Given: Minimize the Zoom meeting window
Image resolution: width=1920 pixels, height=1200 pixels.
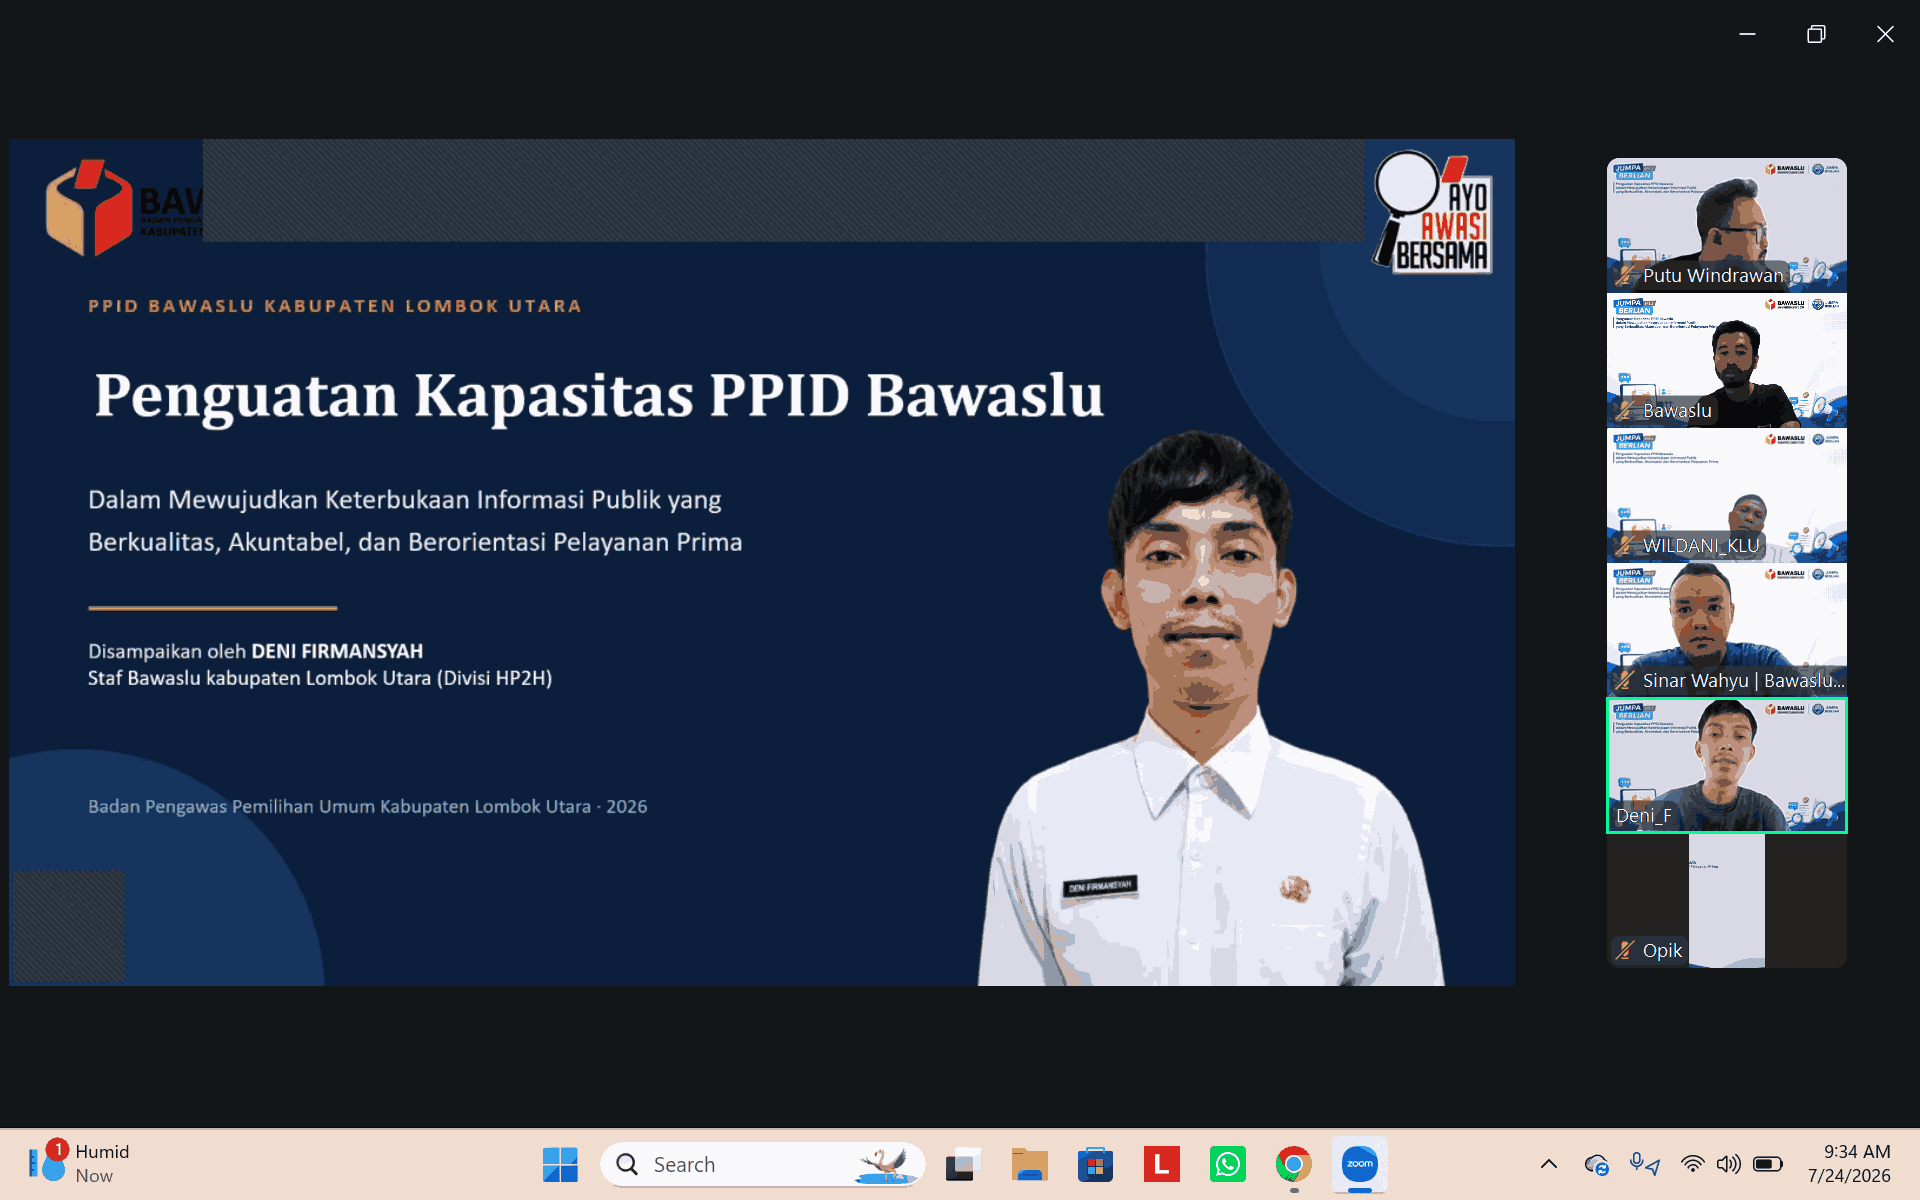Looking at the screenshot, I should point(1747,34).
